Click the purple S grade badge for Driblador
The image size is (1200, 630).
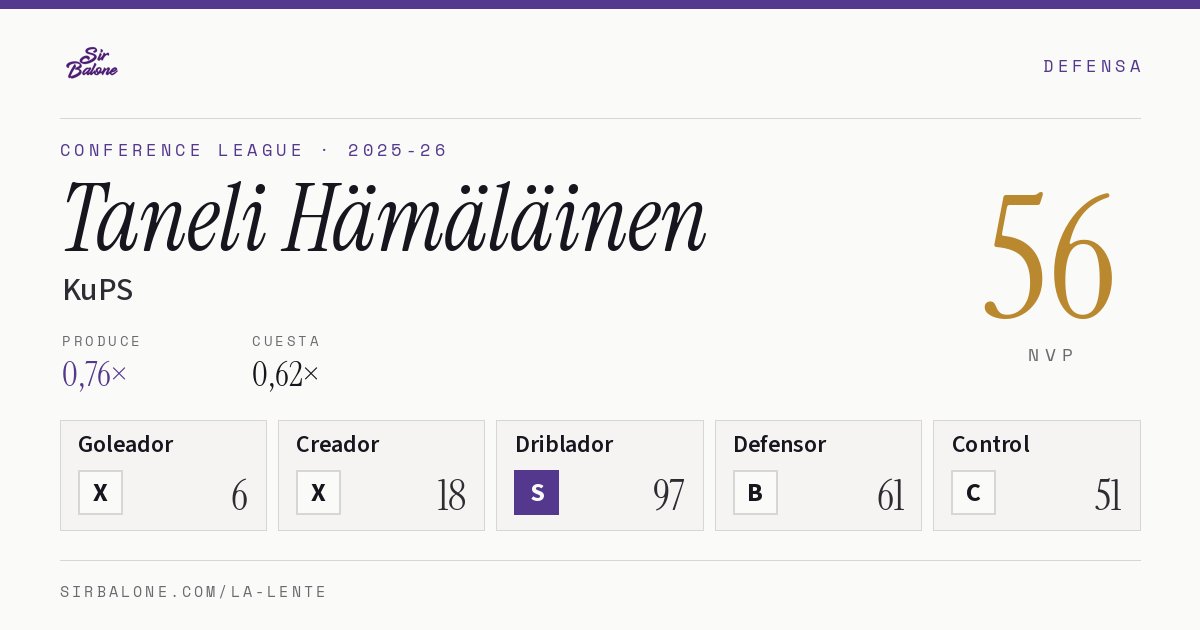(536, 492)
